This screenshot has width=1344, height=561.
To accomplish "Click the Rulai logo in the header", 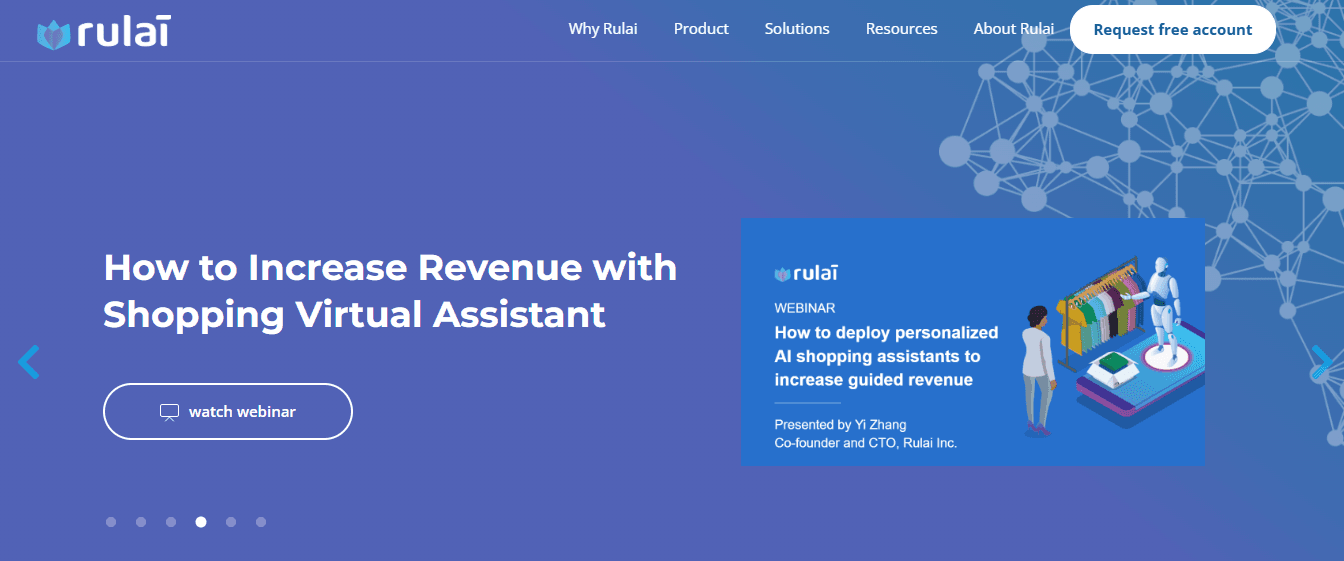I will 104,33.
